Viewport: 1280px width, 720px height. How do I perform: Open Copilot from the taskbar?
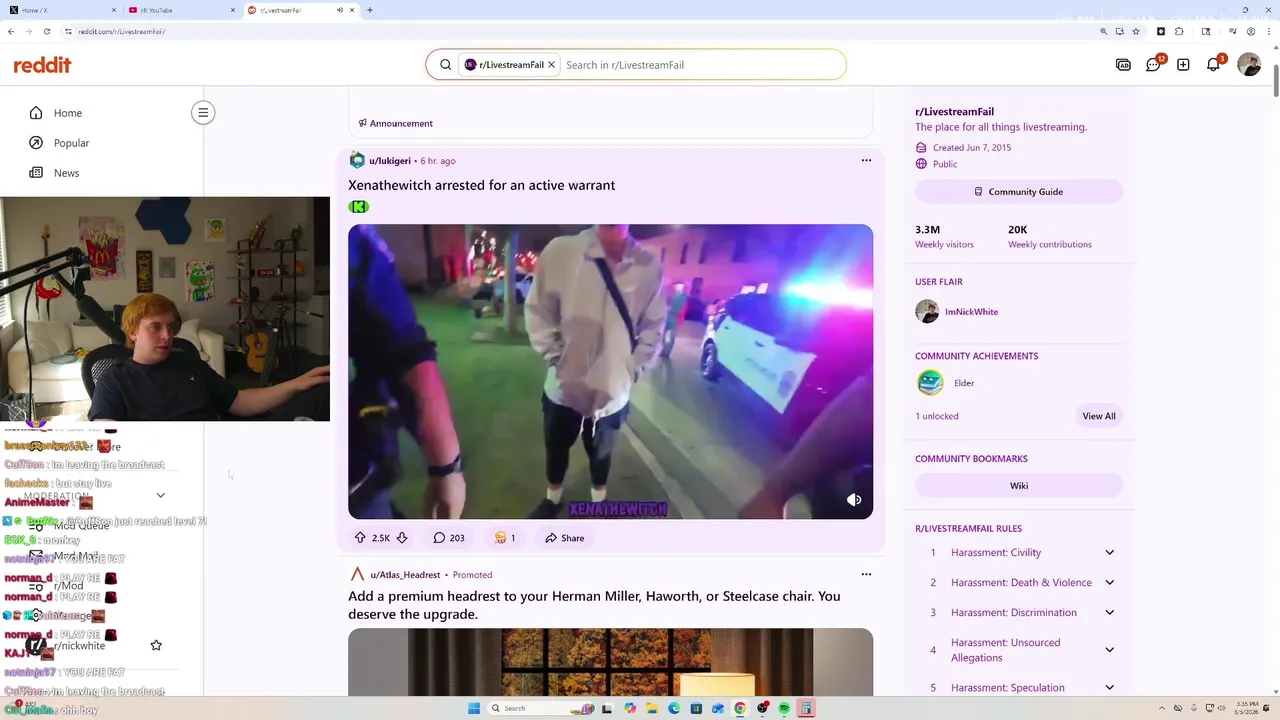630,708
